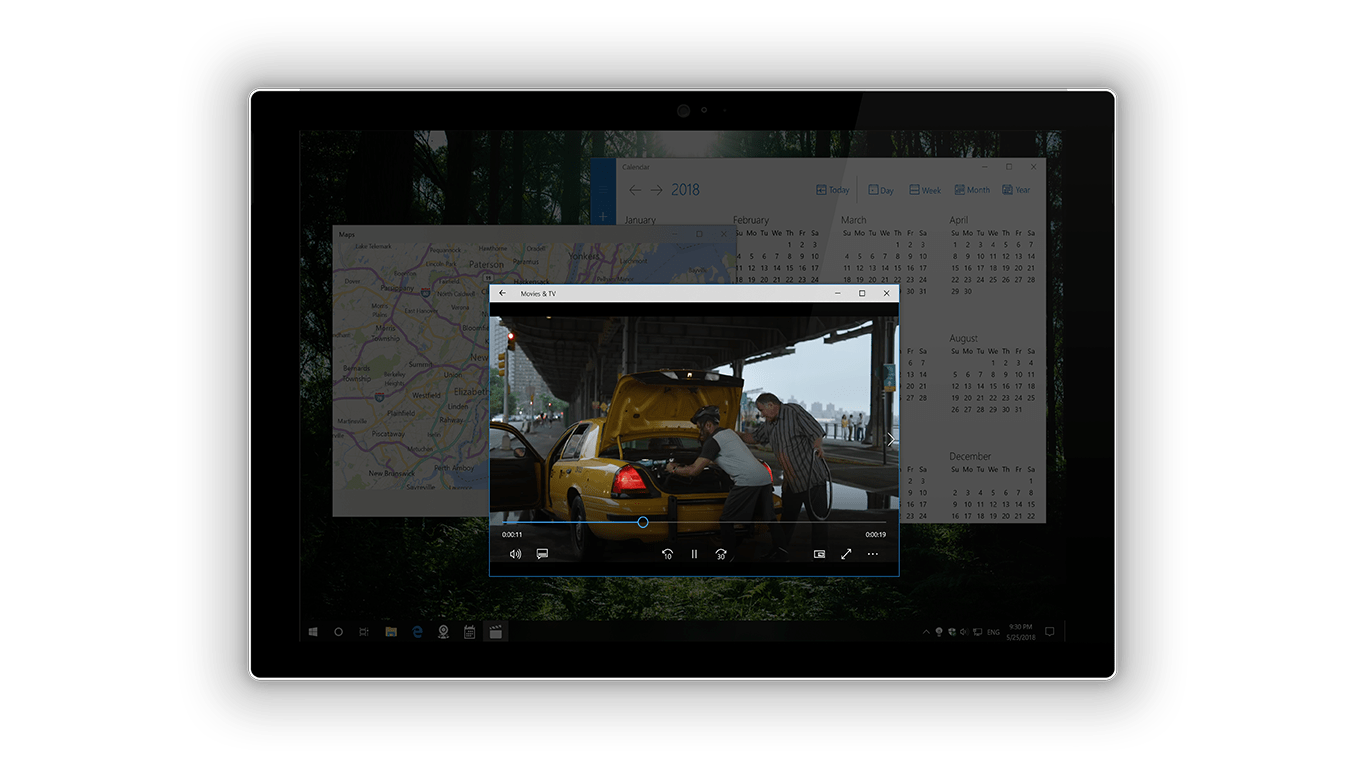Click the hamburger menu in Calendar sidebar
The image size is (1366, 768).
pos(603,190)
